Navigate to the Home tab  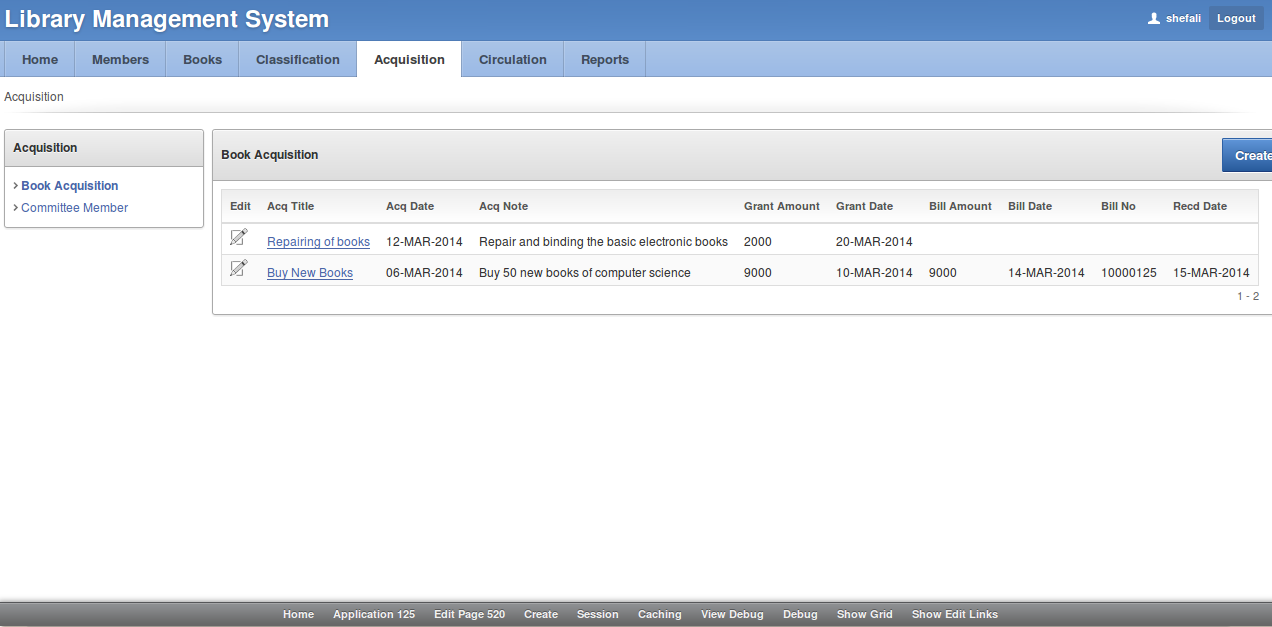pyautogui.click(x=40, y=59)
